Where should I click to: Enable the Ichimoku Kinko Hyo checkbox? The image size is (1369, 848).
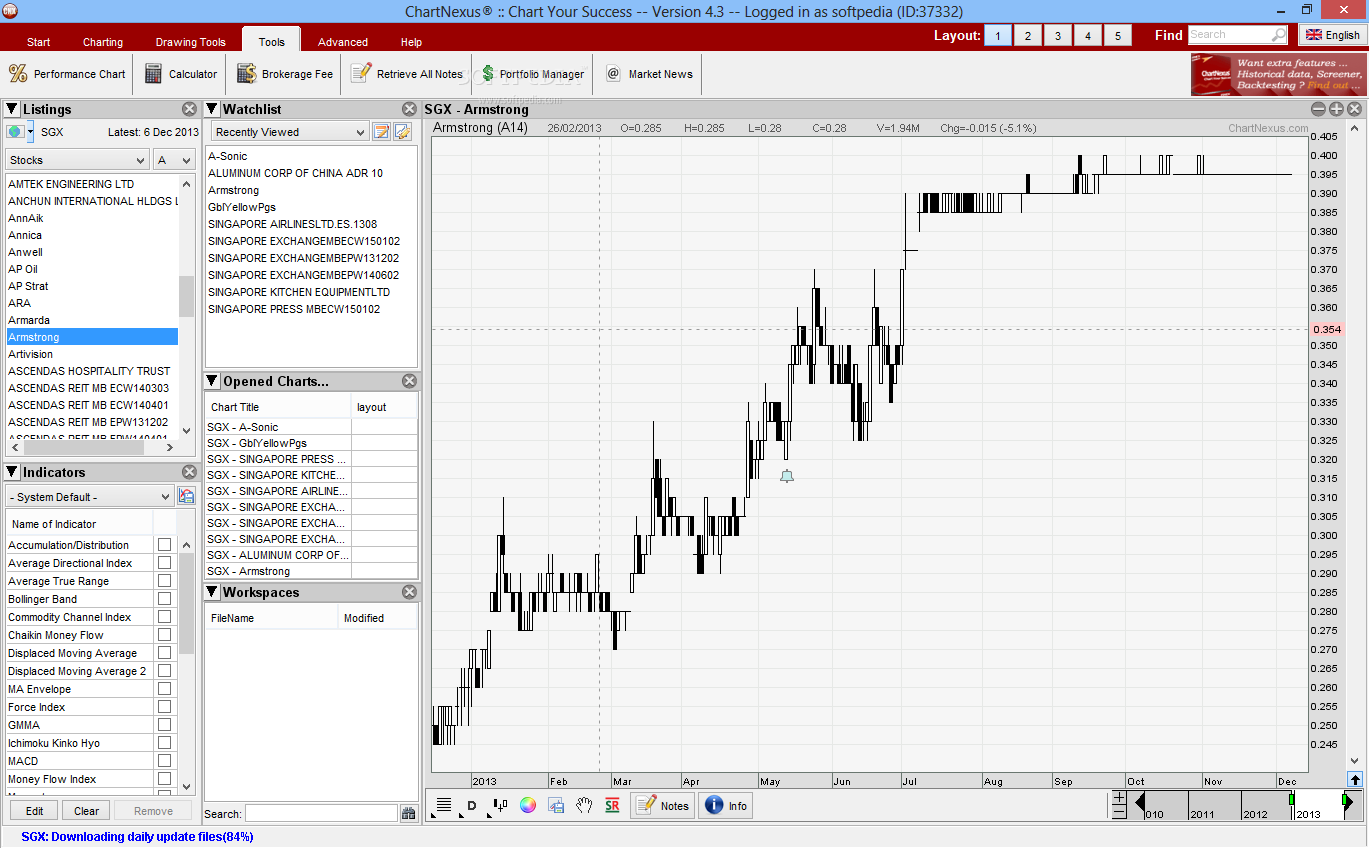164,743
